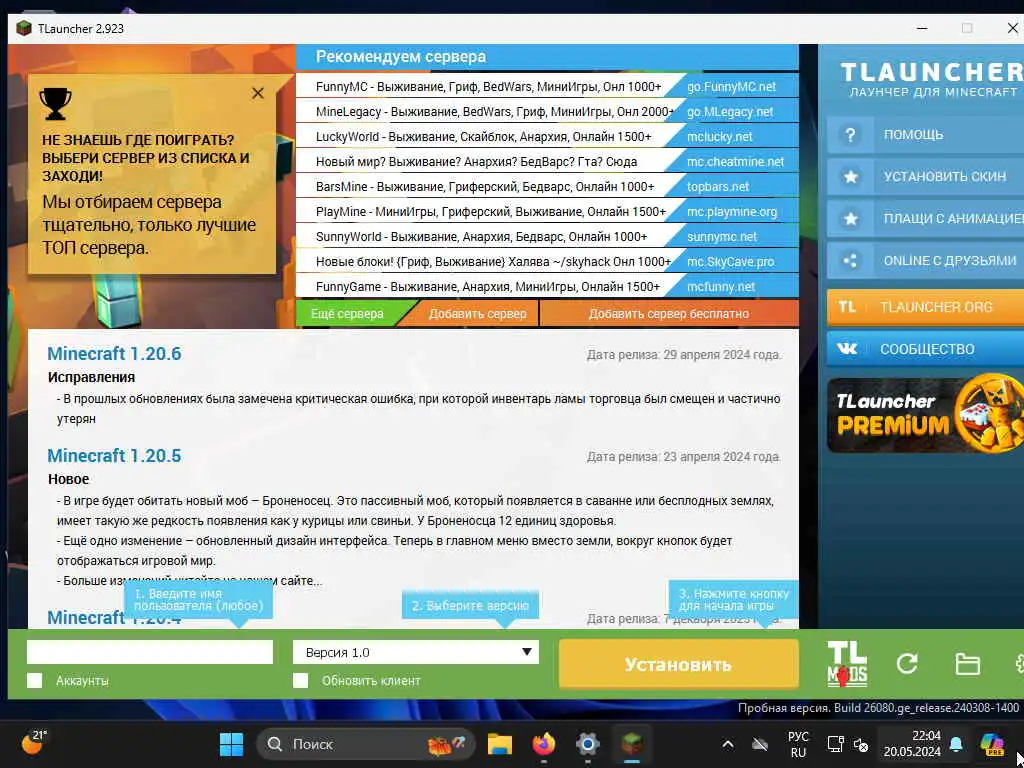This screenshot has width=1024, height=768.
Task: Visit TLAUNCHER.ORG website button
Action: click(x=925, y=307)
